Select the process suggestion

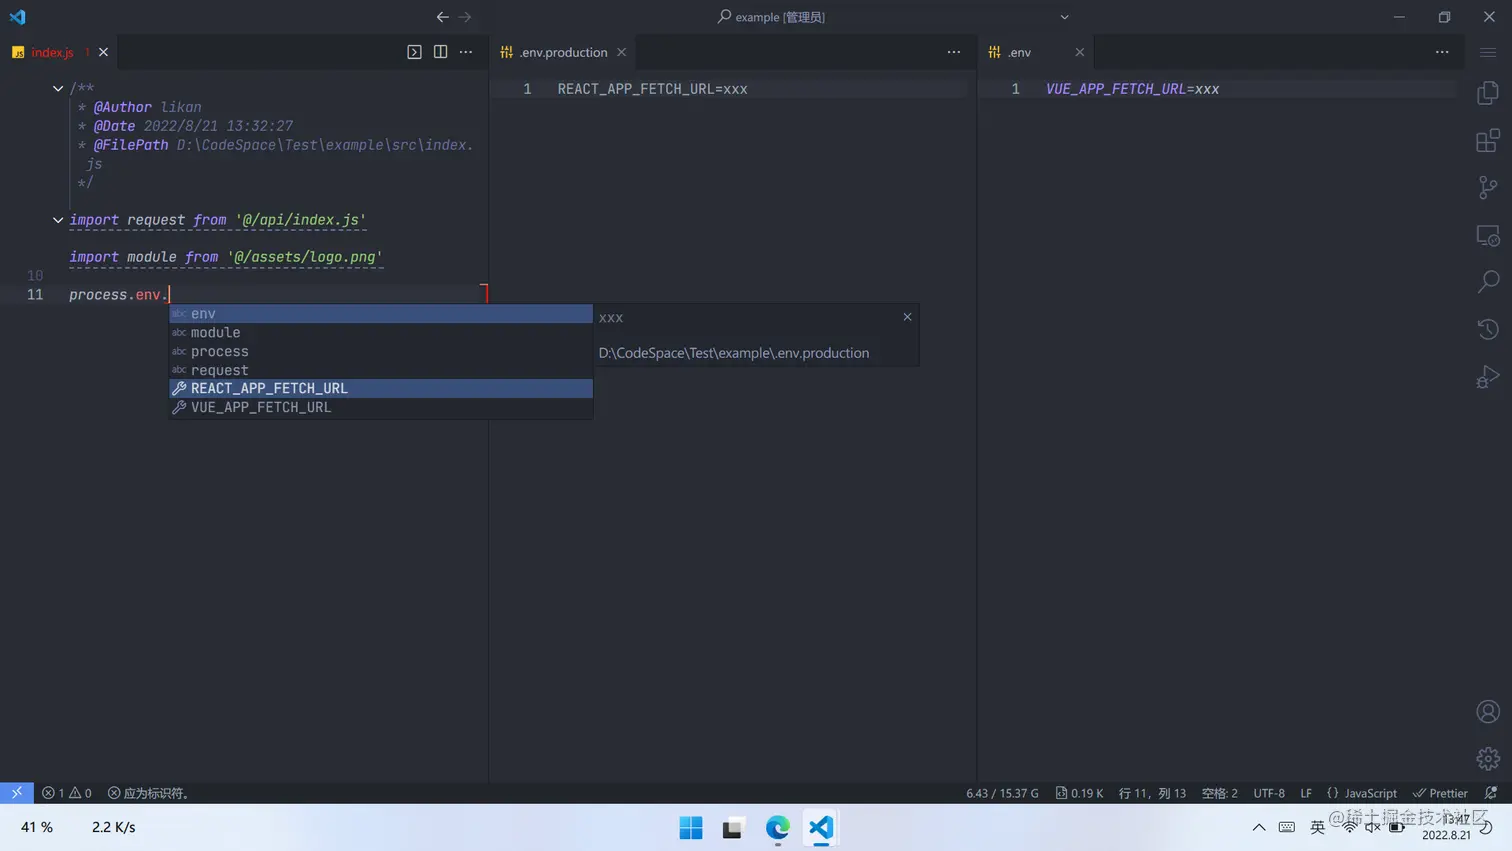click(x=381, y=351)
